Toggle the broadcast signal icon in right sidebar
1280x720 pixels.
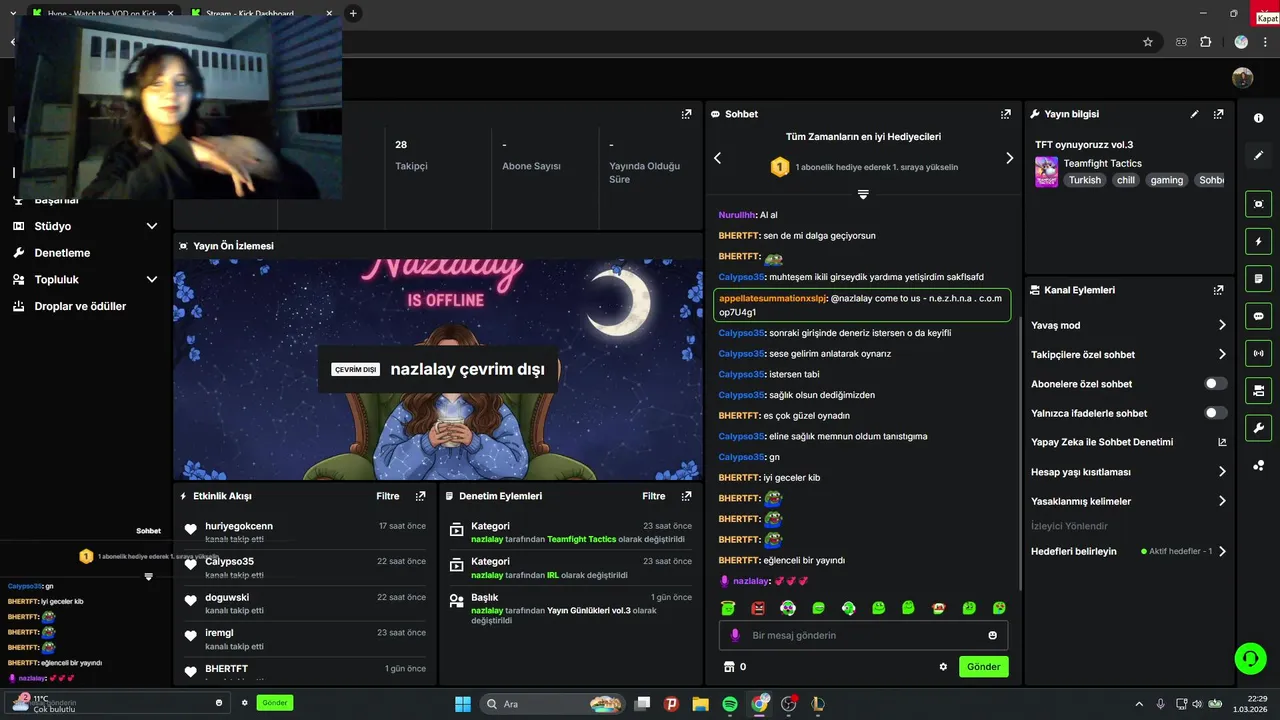pyautogui.click(x=1258, y=353)
